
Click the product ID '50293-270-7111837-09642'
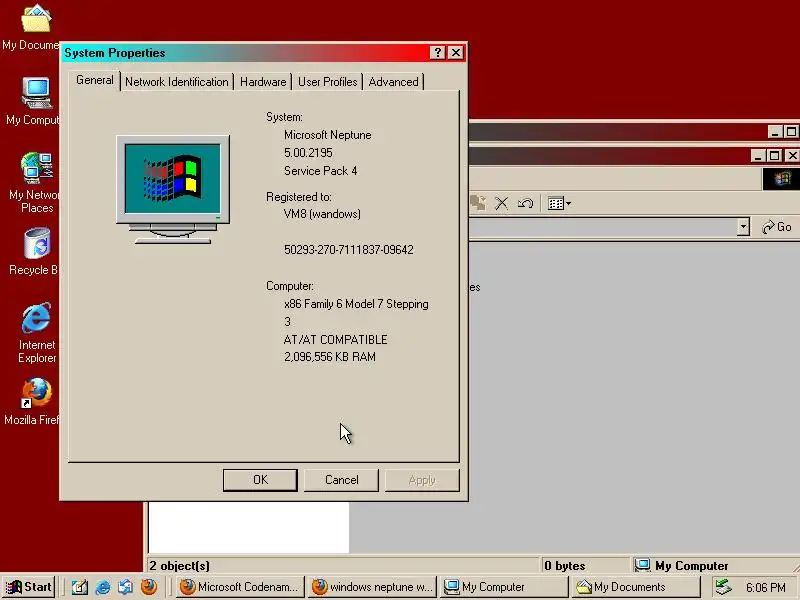tap(348, 249)
